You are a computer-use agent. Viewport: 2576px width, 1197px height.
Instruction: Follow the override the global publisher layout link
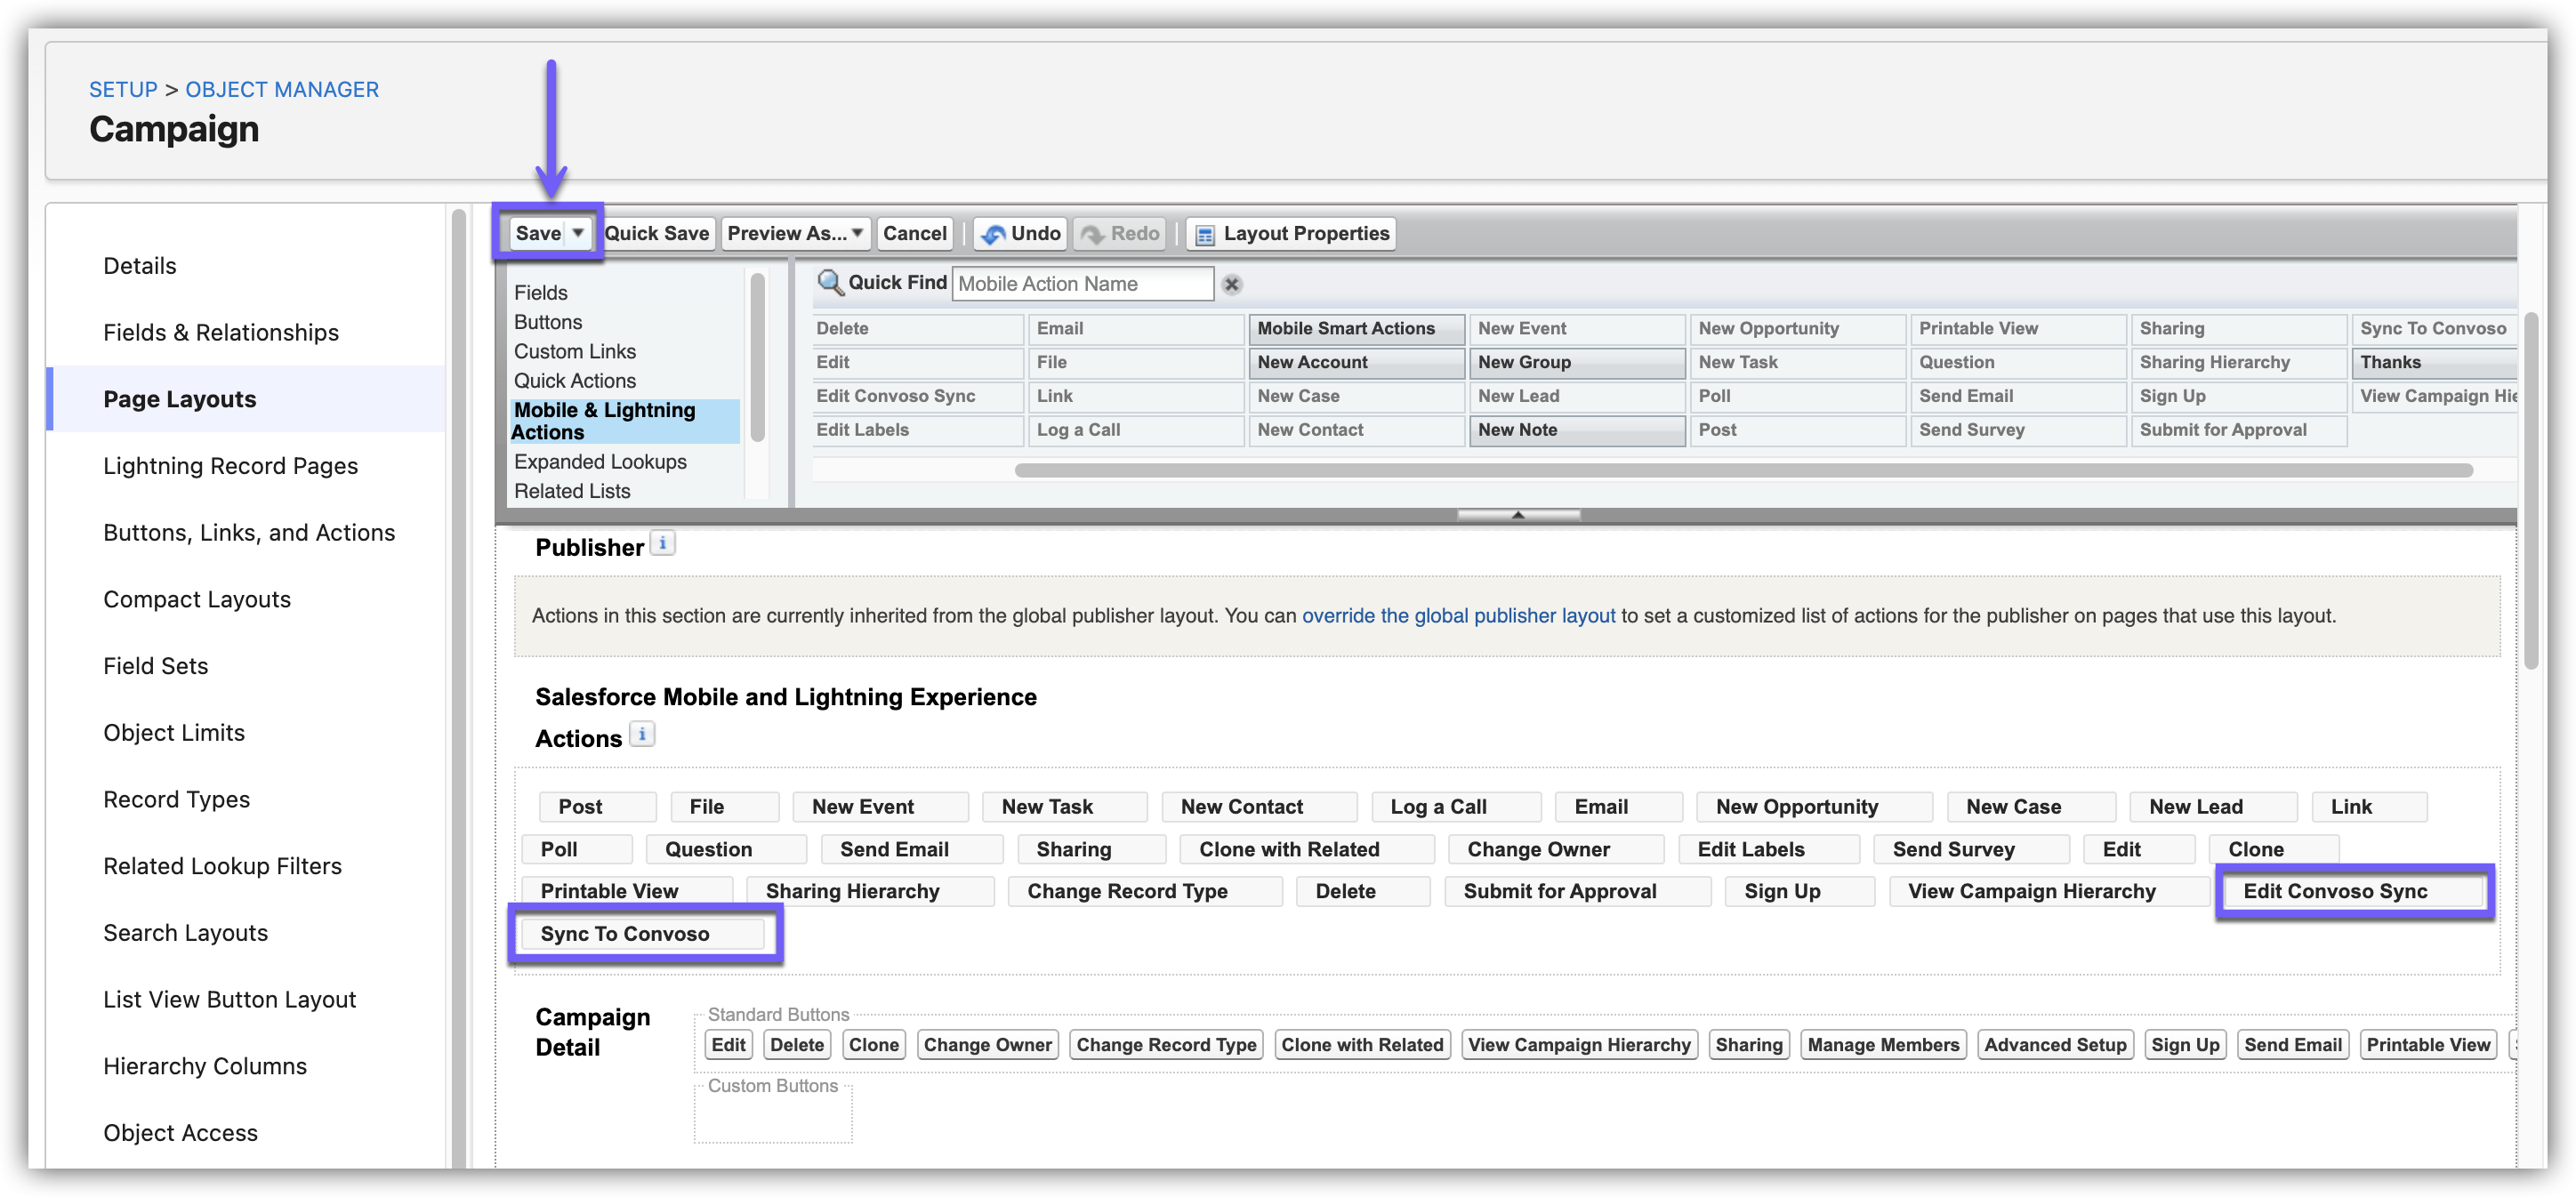point(1457,616)
